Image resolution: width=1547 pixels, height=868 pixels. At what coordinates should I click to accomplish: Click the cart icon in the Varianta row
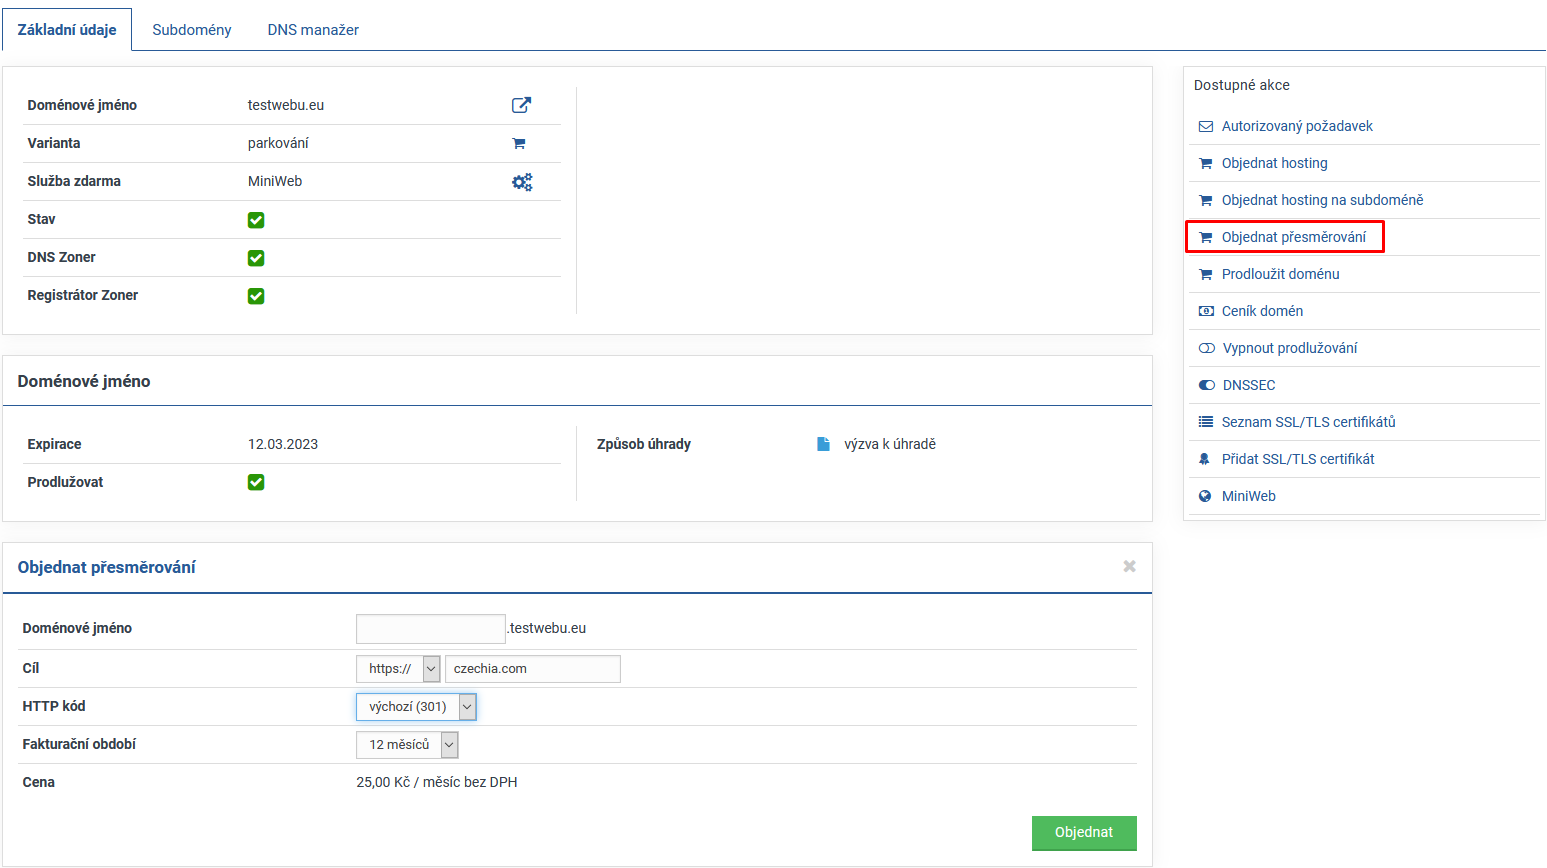pos(519,143)
